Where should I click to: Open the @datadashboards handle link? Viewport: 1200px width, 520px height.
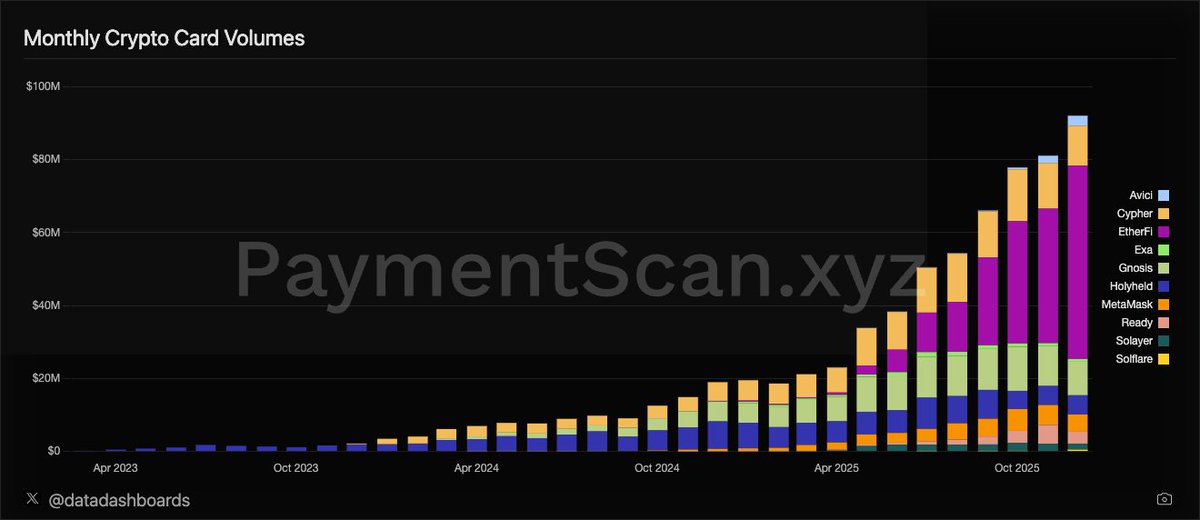tap(118, 499)
